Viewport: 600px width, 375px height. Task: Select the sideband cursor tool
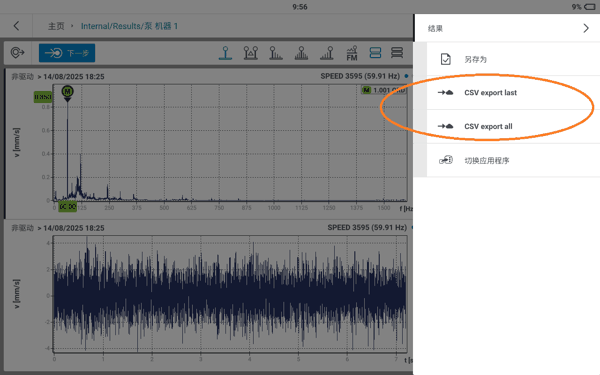[301, 53]
